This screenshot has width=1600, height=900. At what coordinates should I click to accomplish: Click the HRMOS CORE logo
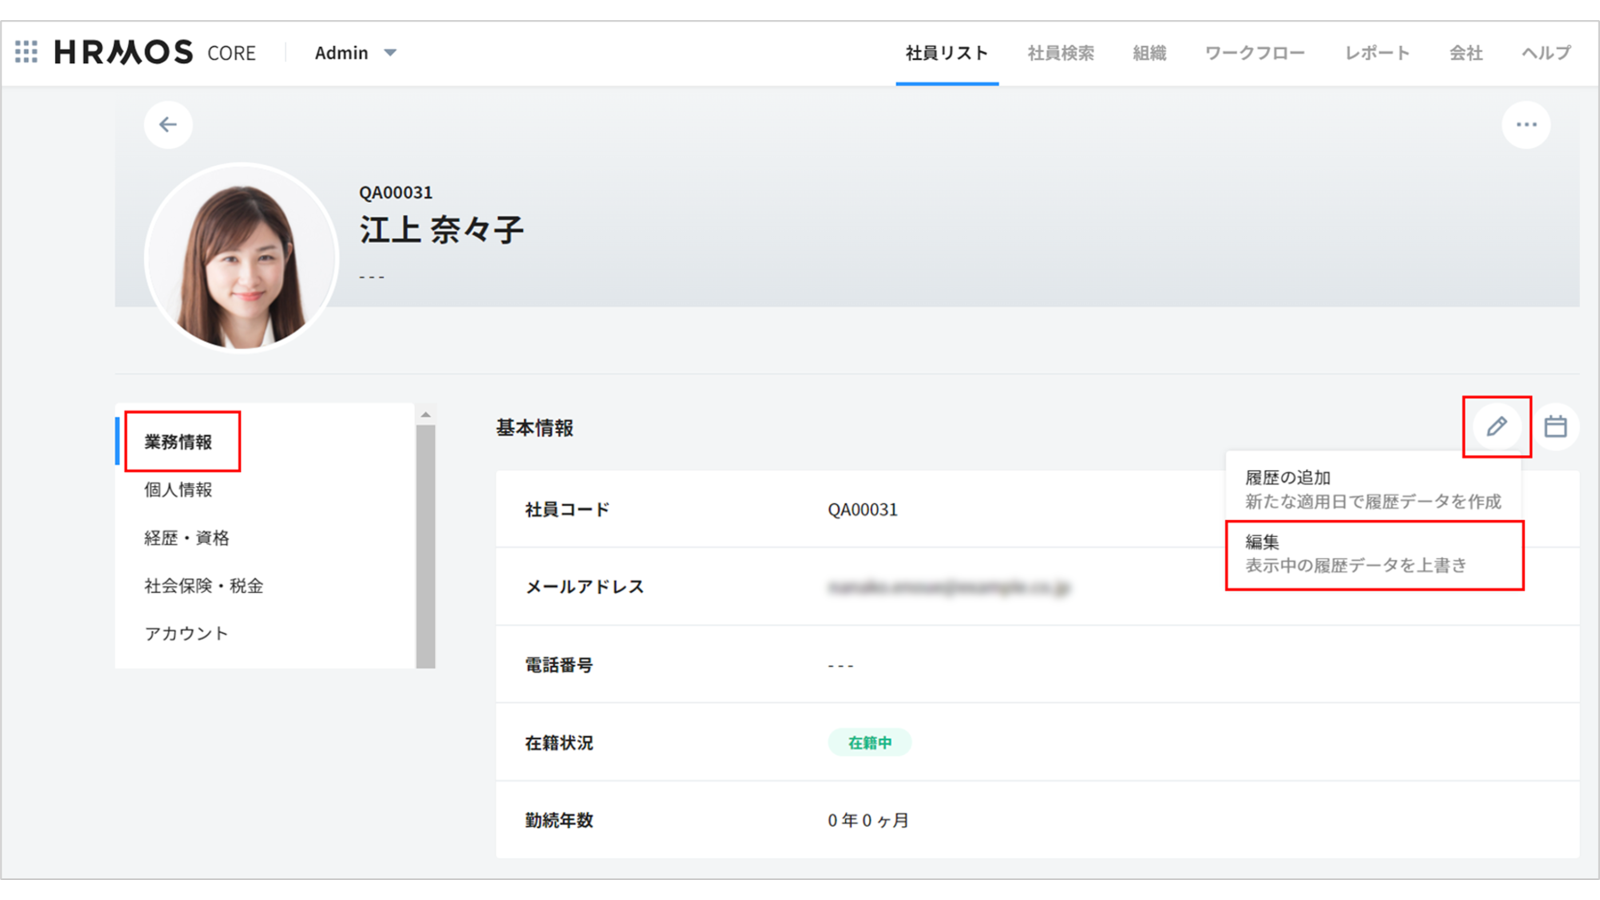[155, 52]
